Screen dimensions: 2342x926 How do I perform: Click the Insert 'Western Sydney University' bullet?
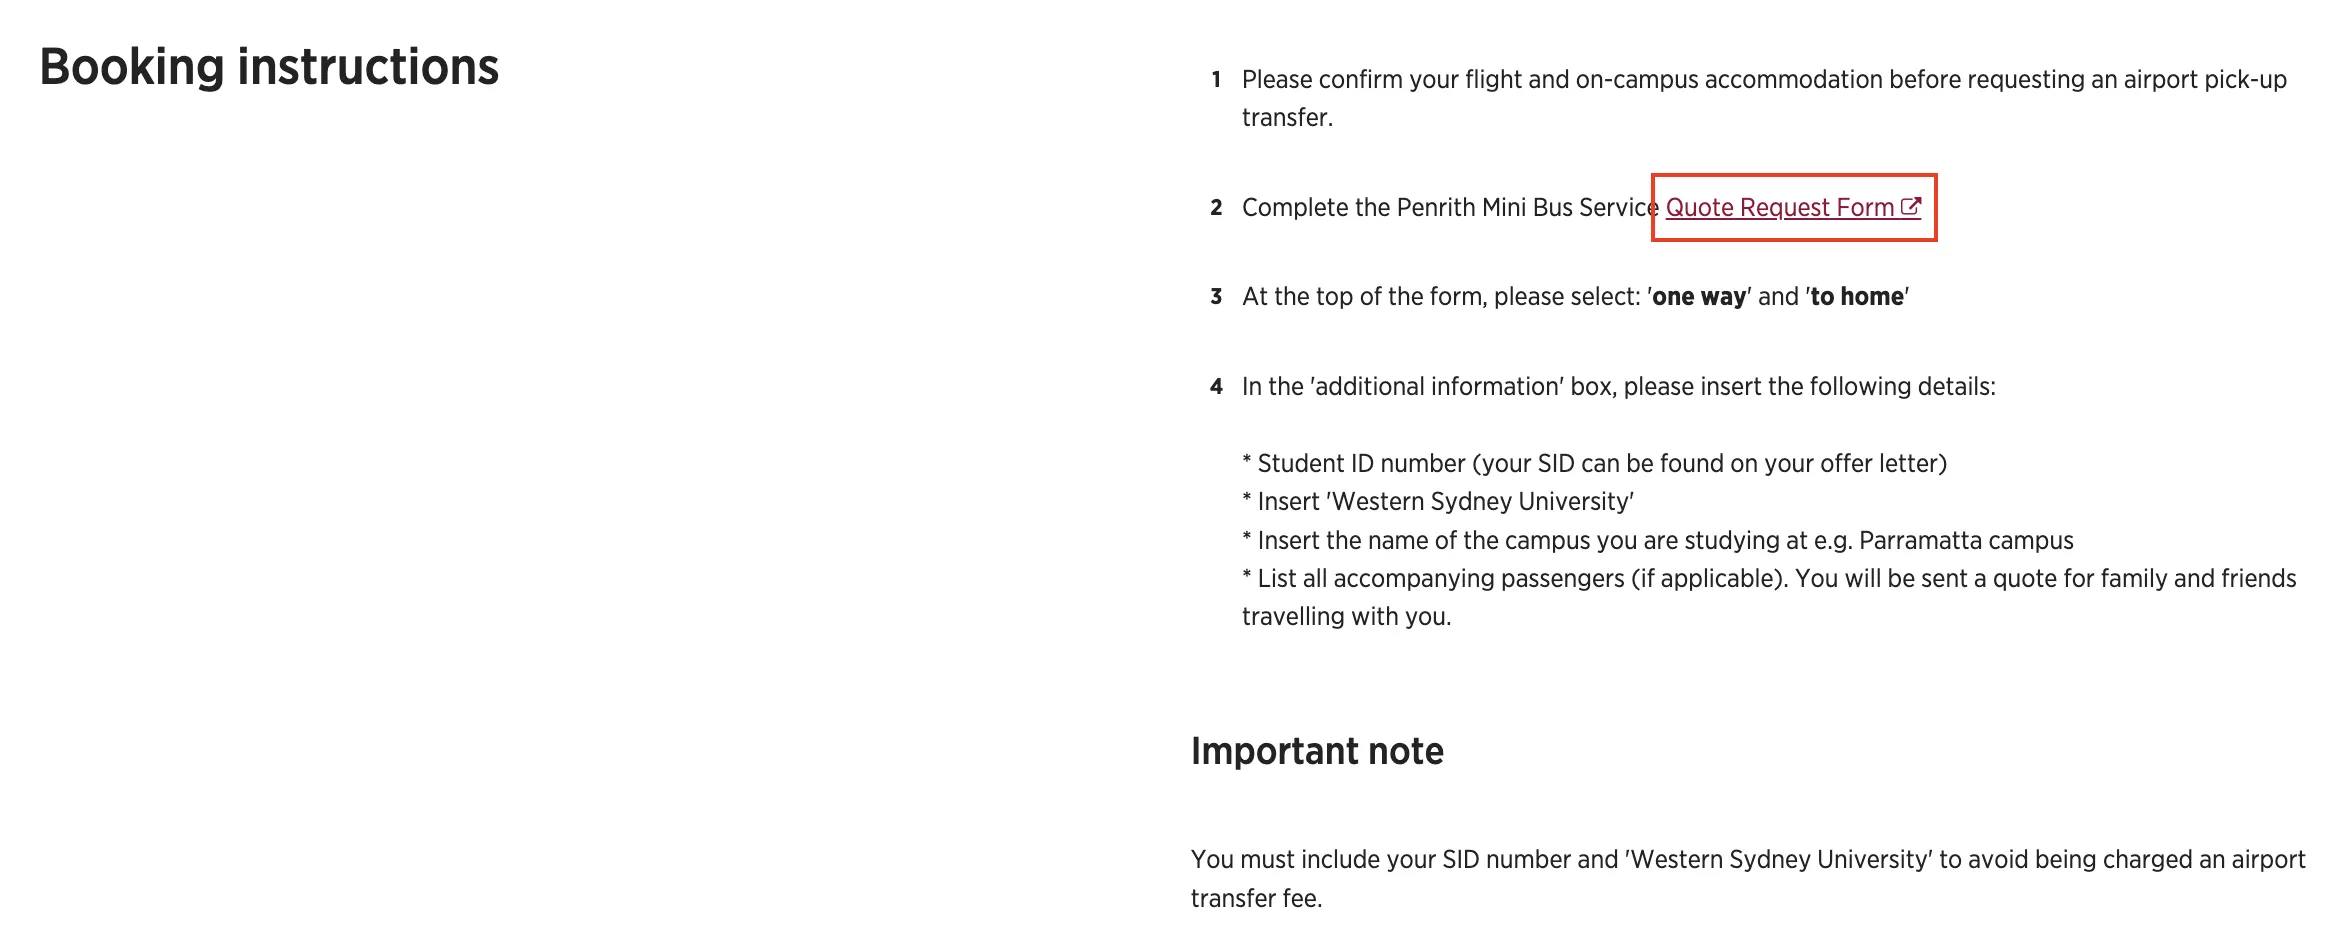[1438, 502]
